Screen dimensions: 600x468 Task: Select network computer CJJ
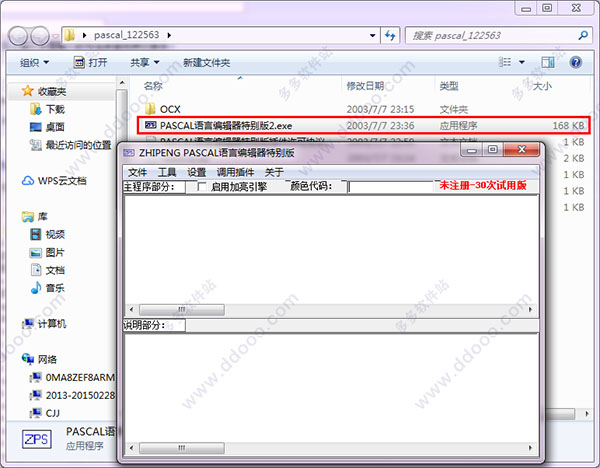tap(52, 413)
